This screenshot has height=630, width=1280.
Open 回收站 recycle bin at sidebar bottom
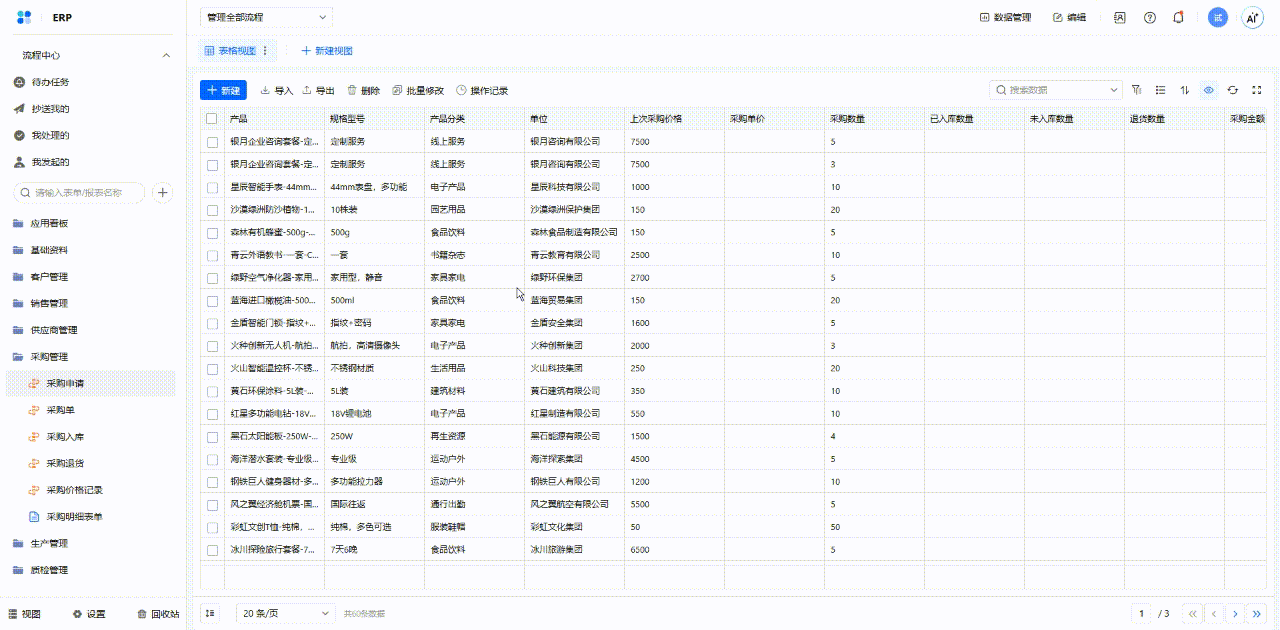pos(158,614)
